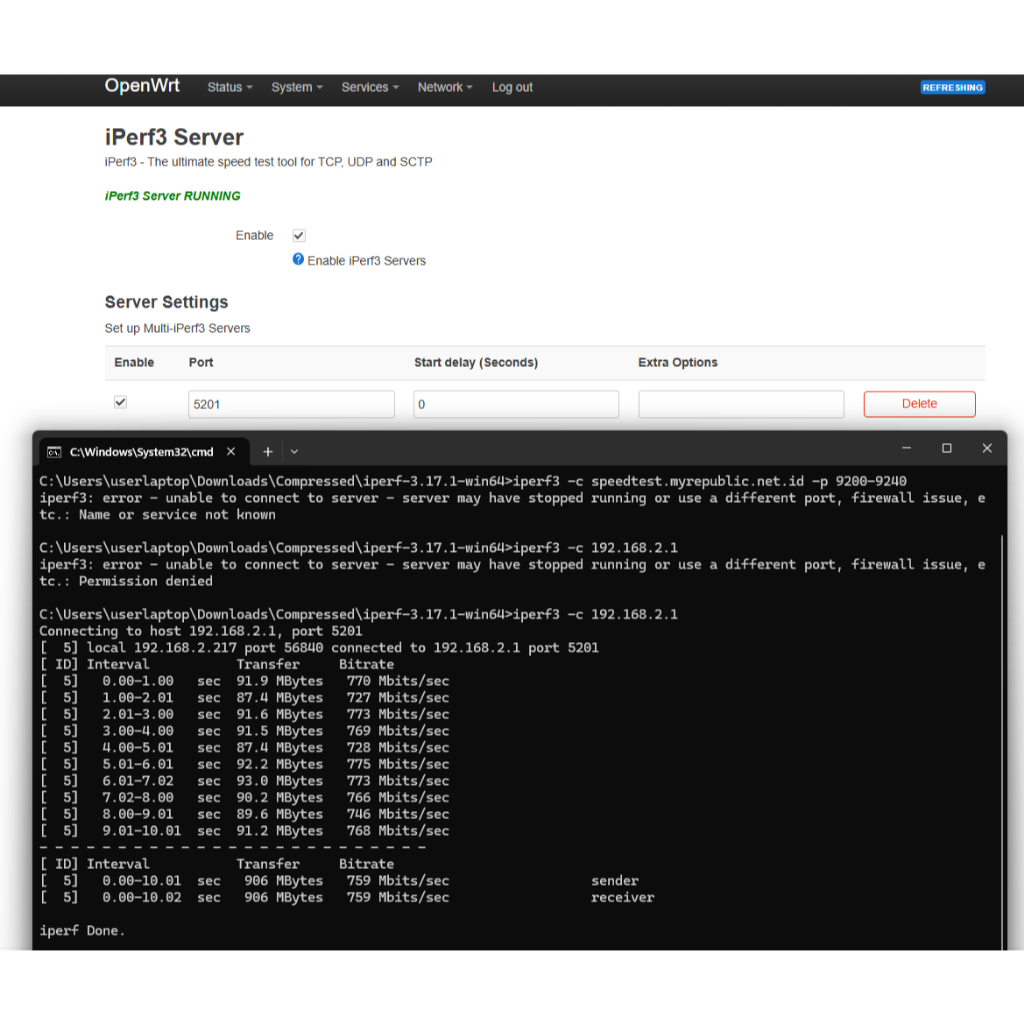The image size is (1024, 1024).
Task: Select the cmd terminal tab
Action: point(140,451)
